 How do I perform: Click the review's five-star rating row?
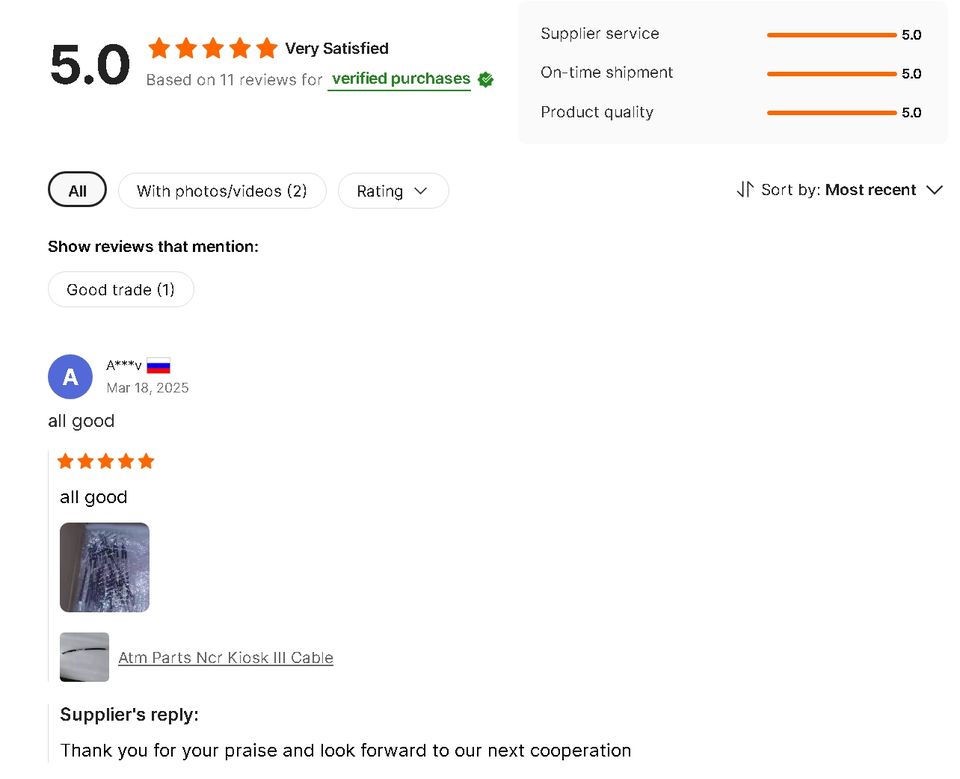(106, 461)
